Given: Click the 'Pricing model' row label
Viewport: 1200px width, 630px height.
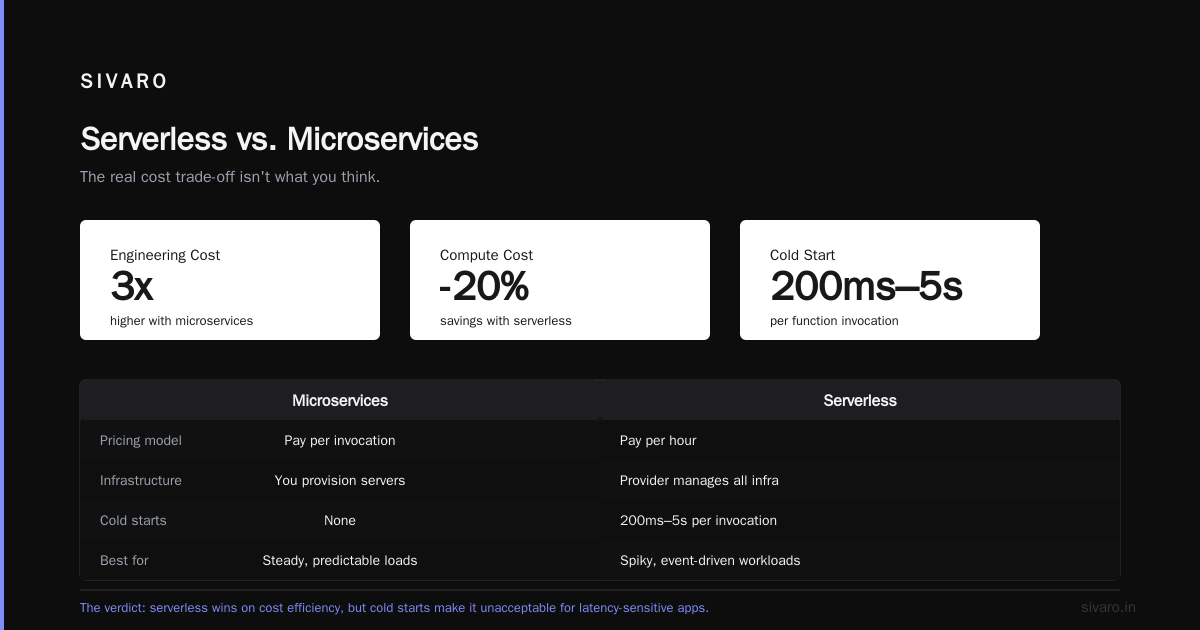Looking at the screenshot, I should (141, 440).
